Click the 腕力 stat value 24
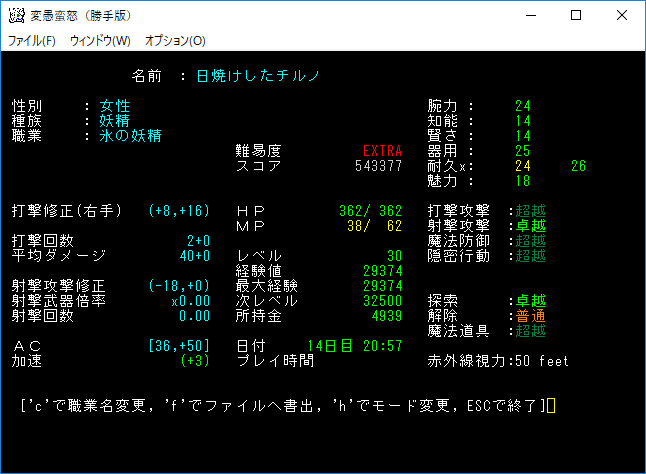 523,106
